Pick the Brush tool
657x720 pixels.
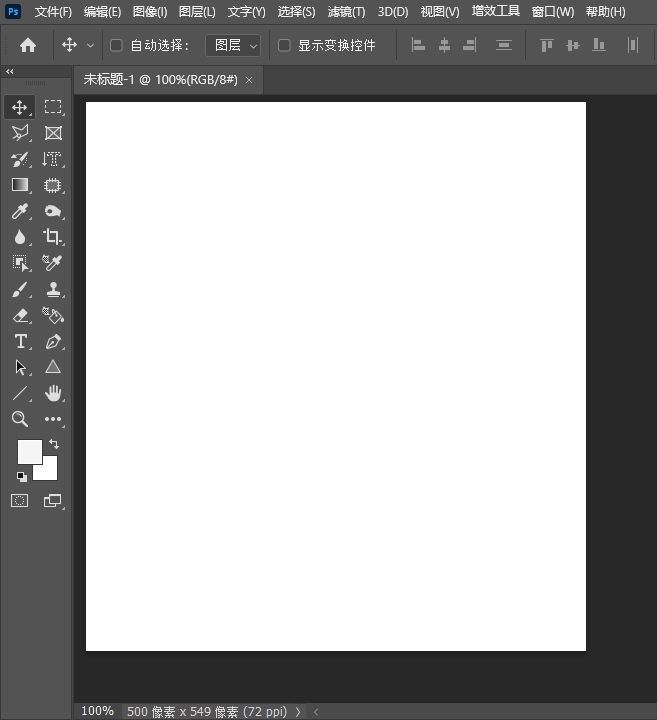tap(20, 290)
